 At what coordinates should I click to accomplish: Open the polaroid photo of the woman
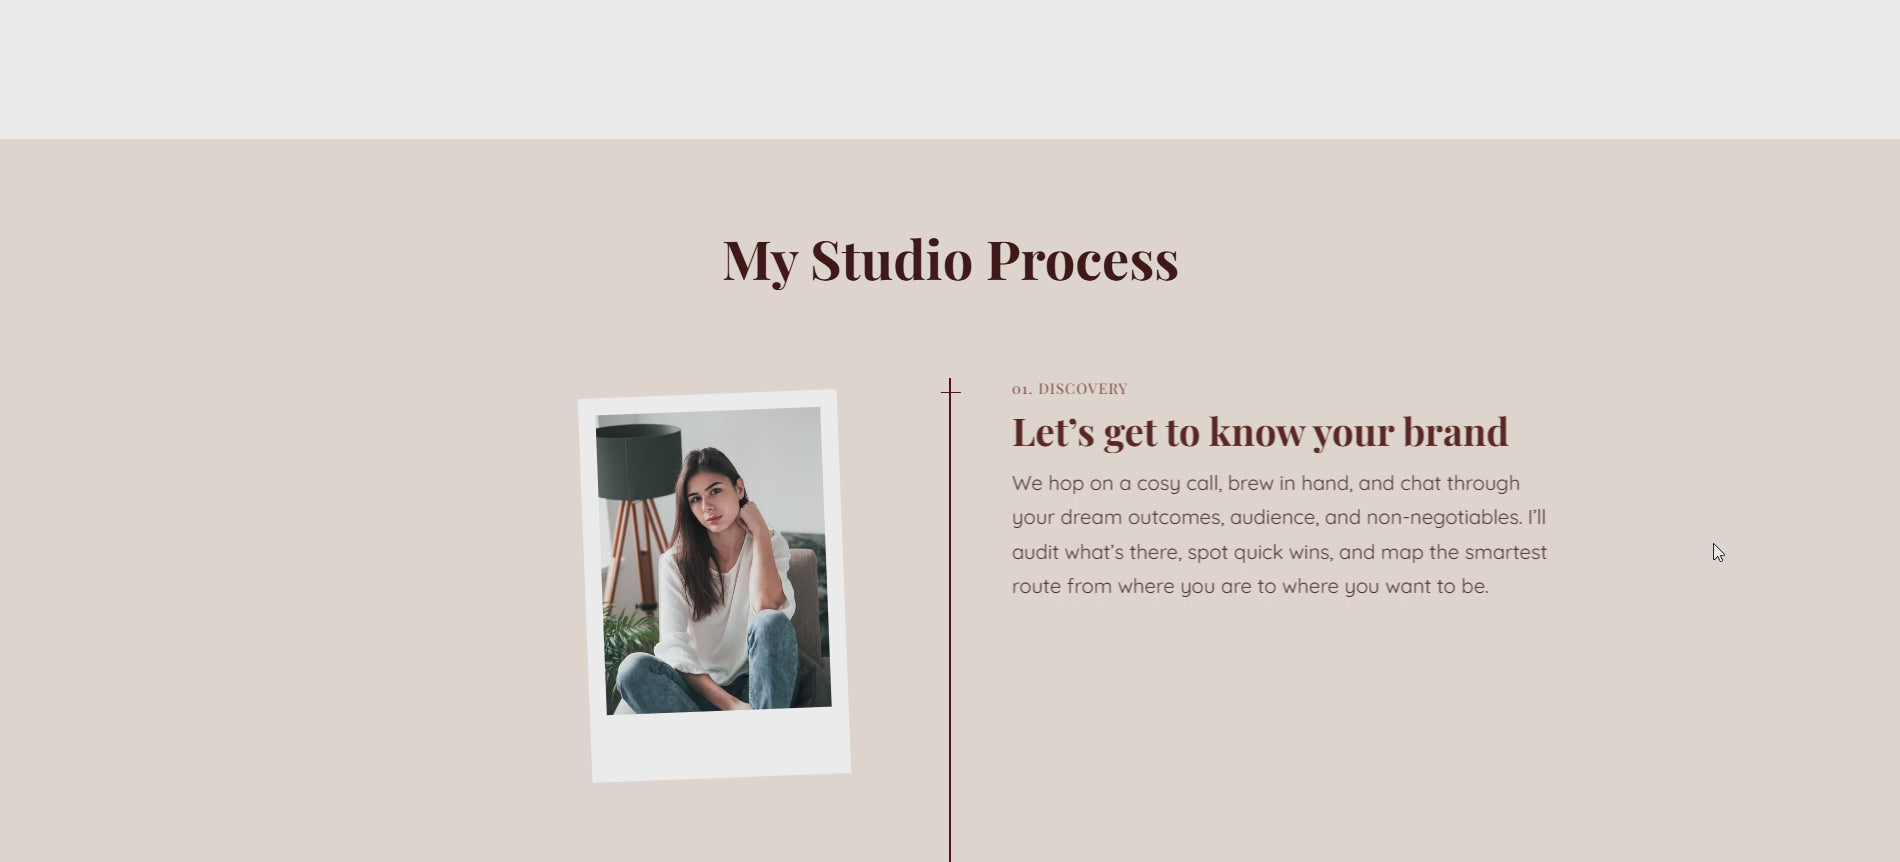(x=714, y=586)
